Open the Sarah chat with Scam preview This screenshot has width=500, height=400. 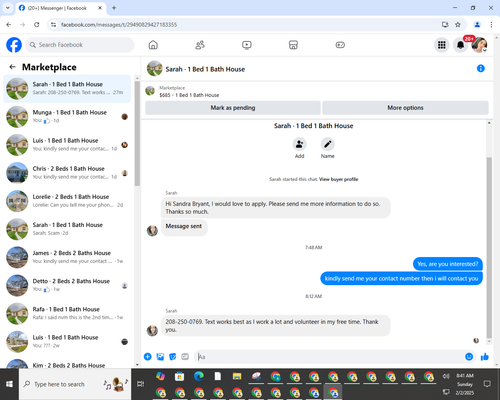pos(67,229)
